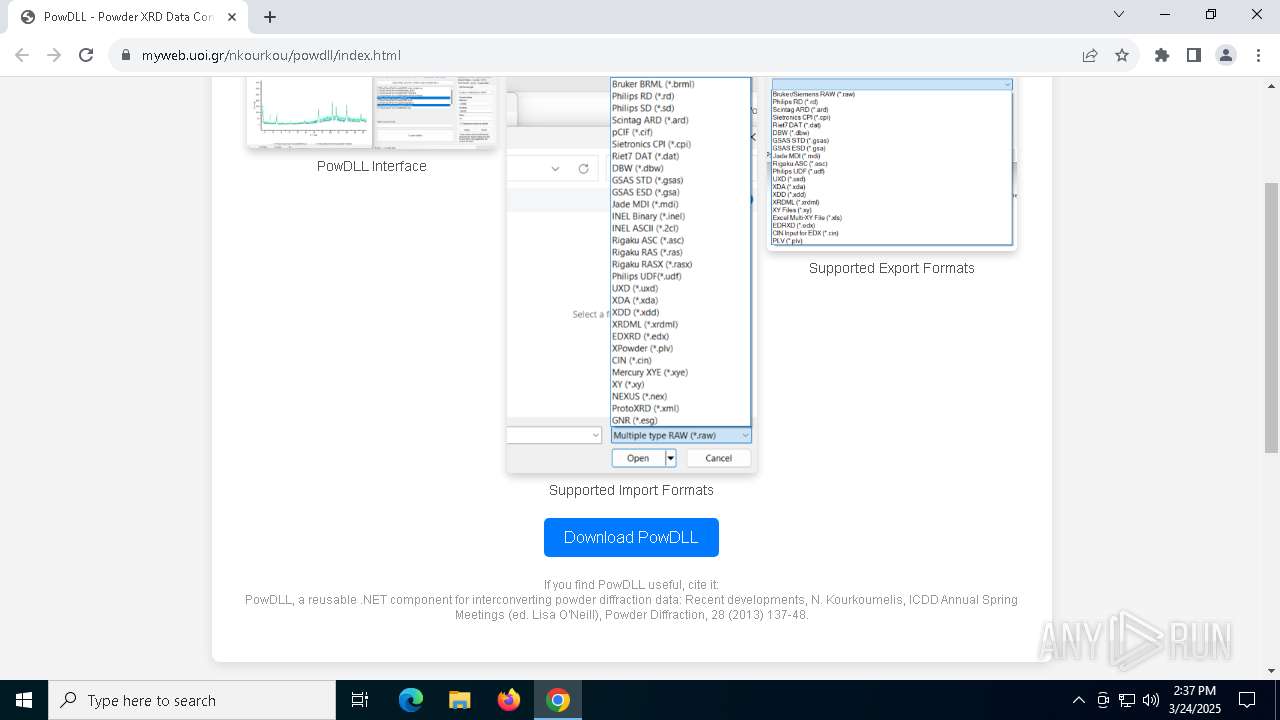Bookmark this page with the star icon
Viewport: 1280px width, 720px height.
(x=1122, y=55)
